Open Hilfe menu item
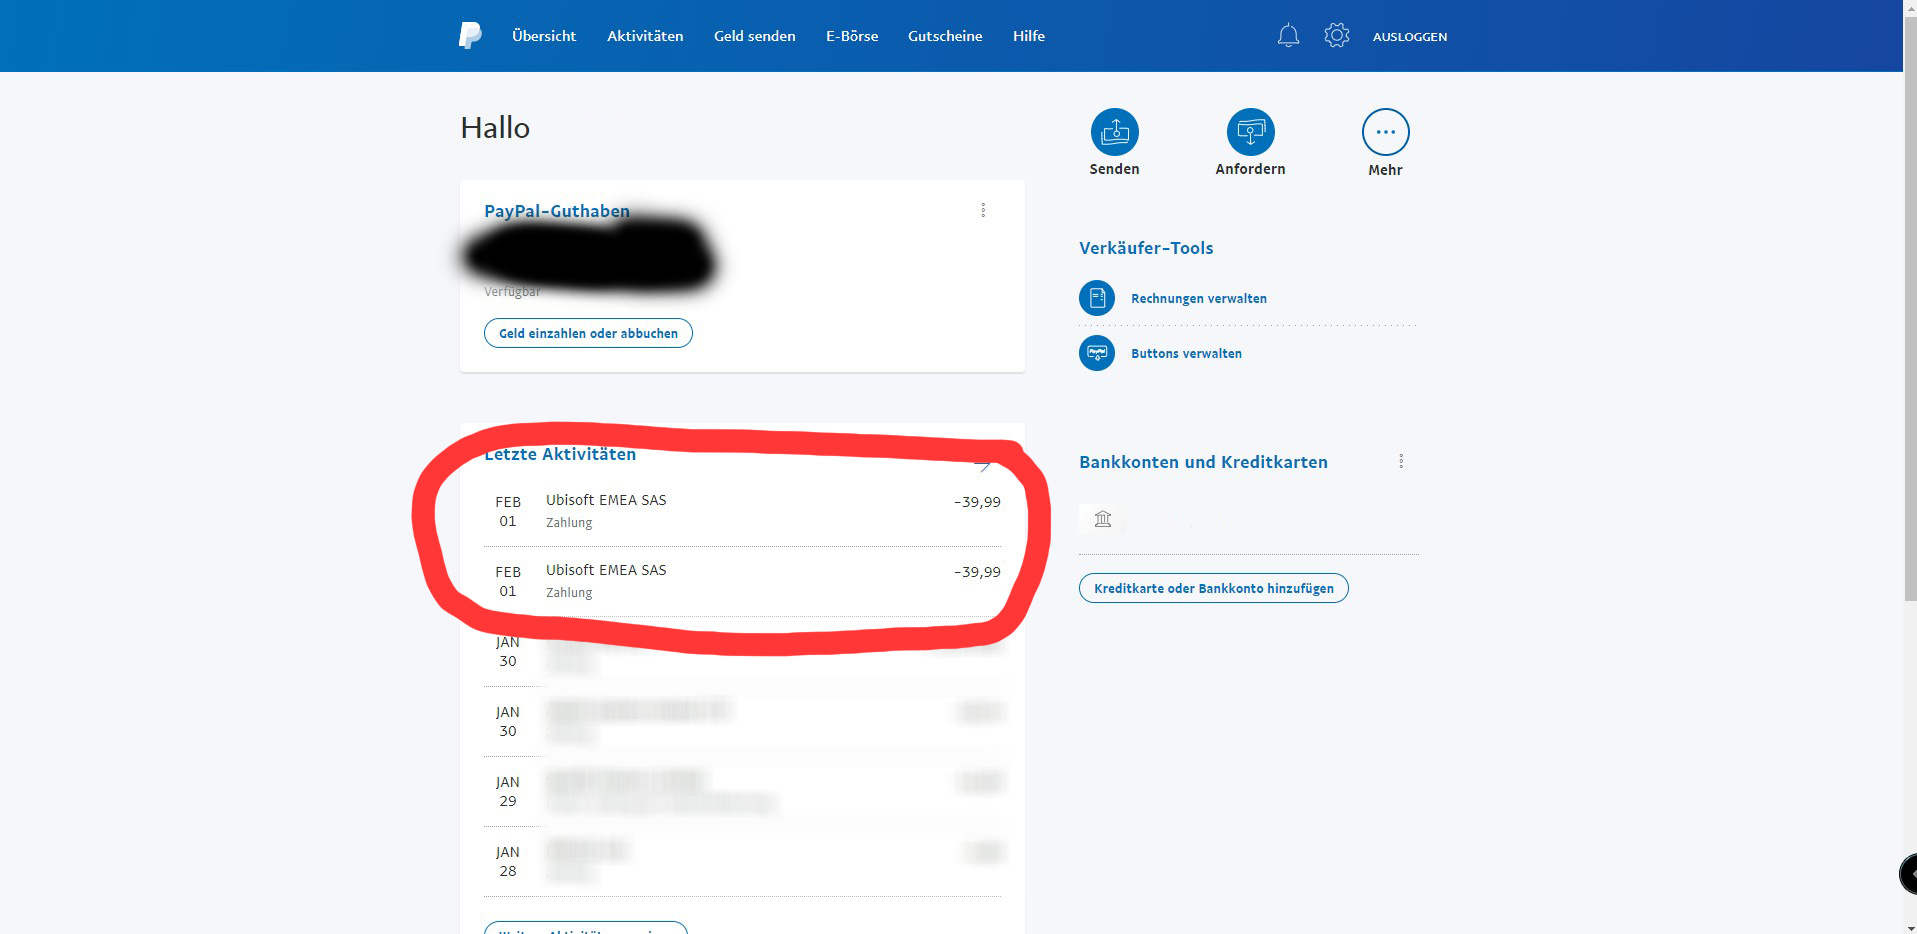 click(1029, 36)
